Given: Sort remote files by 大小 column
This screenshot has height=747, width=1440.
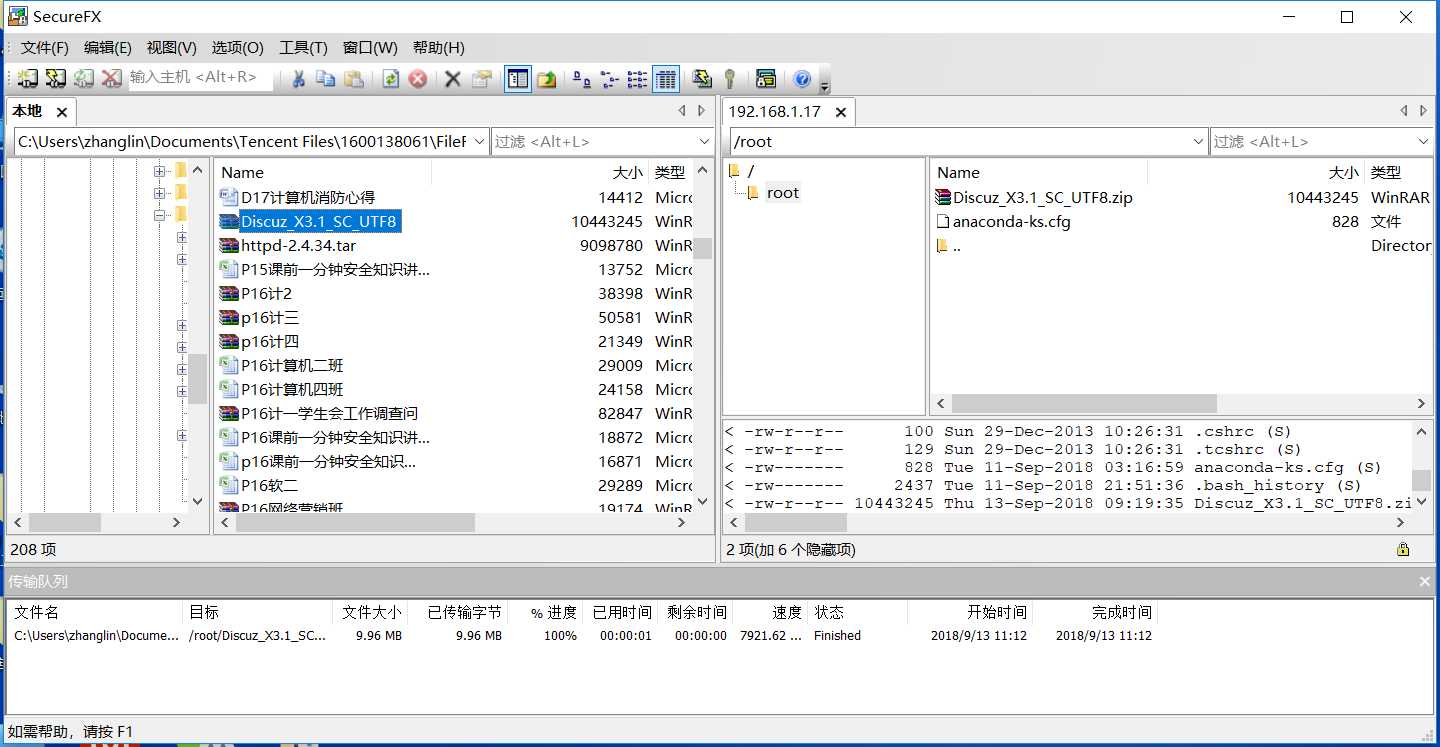Looking at the screenshot, I should coord(1255,172).
